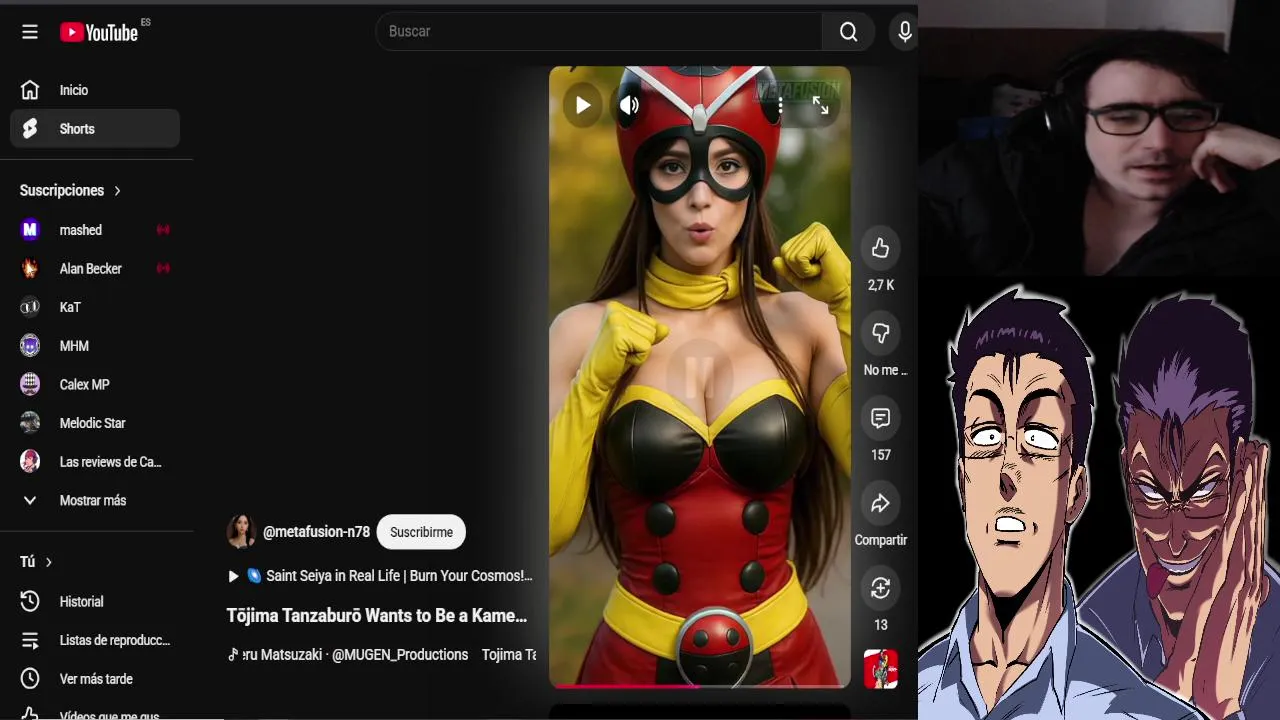The image size is (1280, 720).
Task: Expand the Suscripciones section
Action: click(71, 190)
